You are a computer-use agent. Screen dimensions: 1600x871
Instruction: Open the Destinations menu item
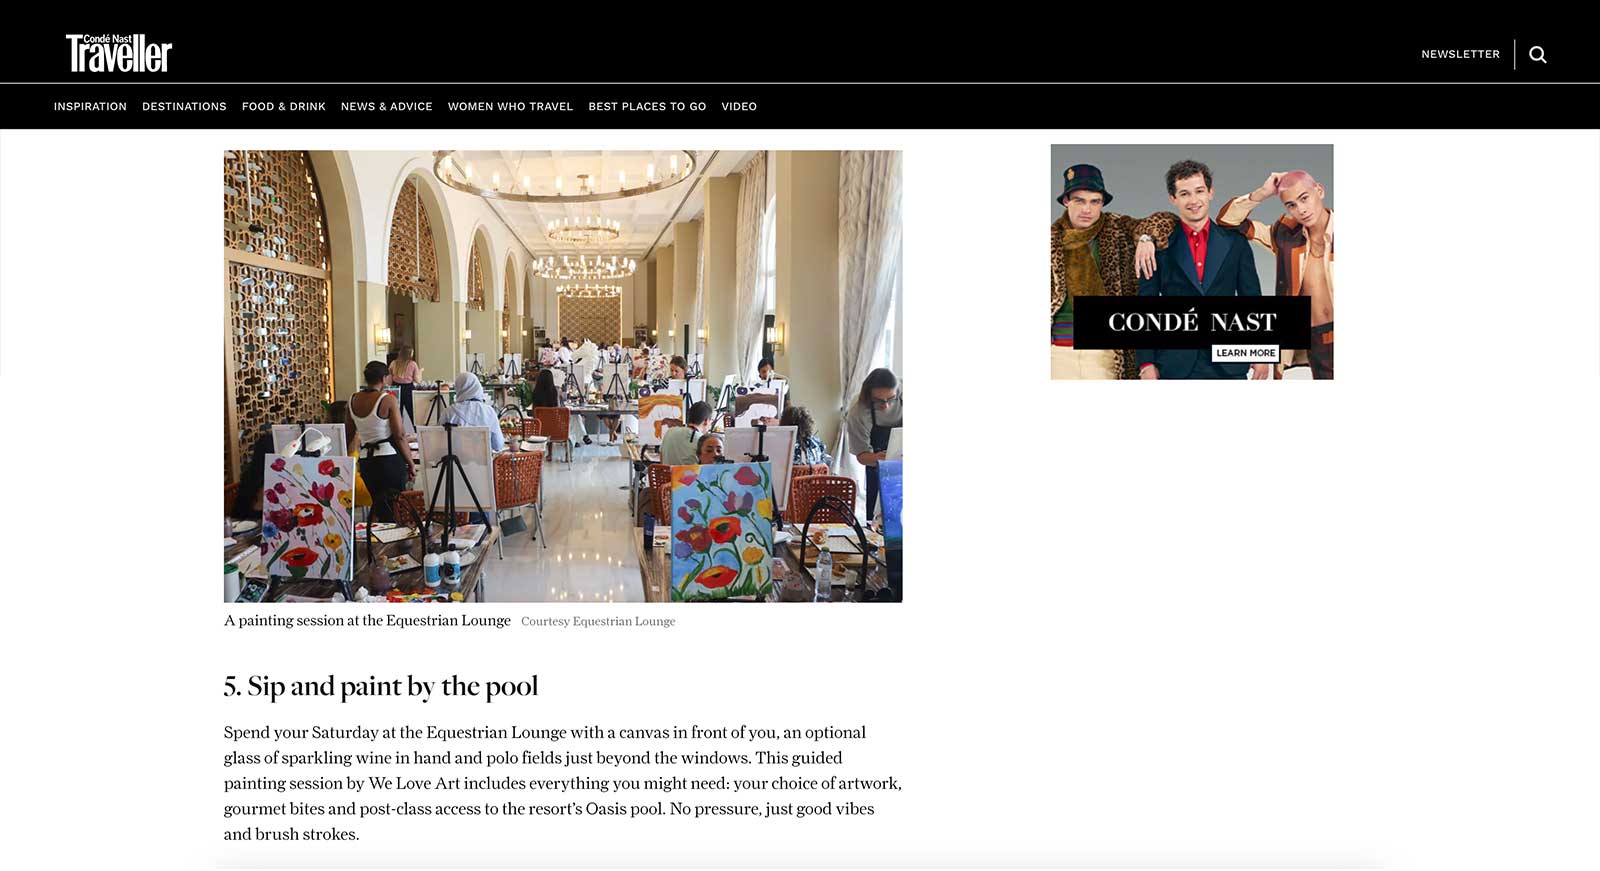(x=184, y=106)
